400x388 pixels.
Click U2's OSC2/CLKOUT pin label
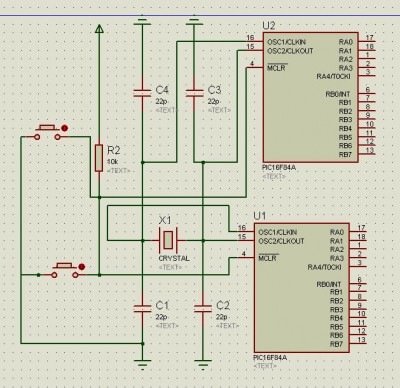(x=290, y=51)
